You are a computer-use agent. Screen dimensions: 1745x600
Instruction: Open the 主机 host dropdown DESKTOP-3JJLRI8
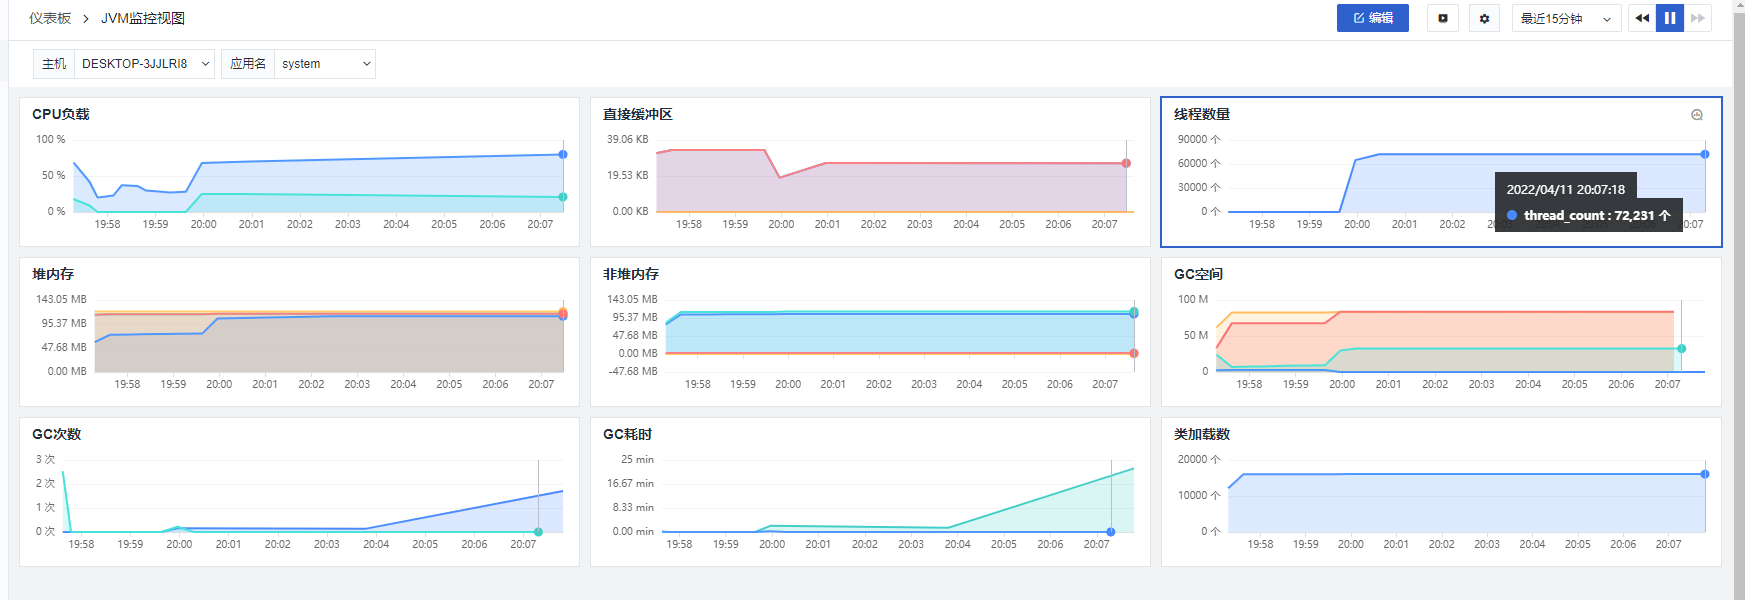click(x=144, y=63)
